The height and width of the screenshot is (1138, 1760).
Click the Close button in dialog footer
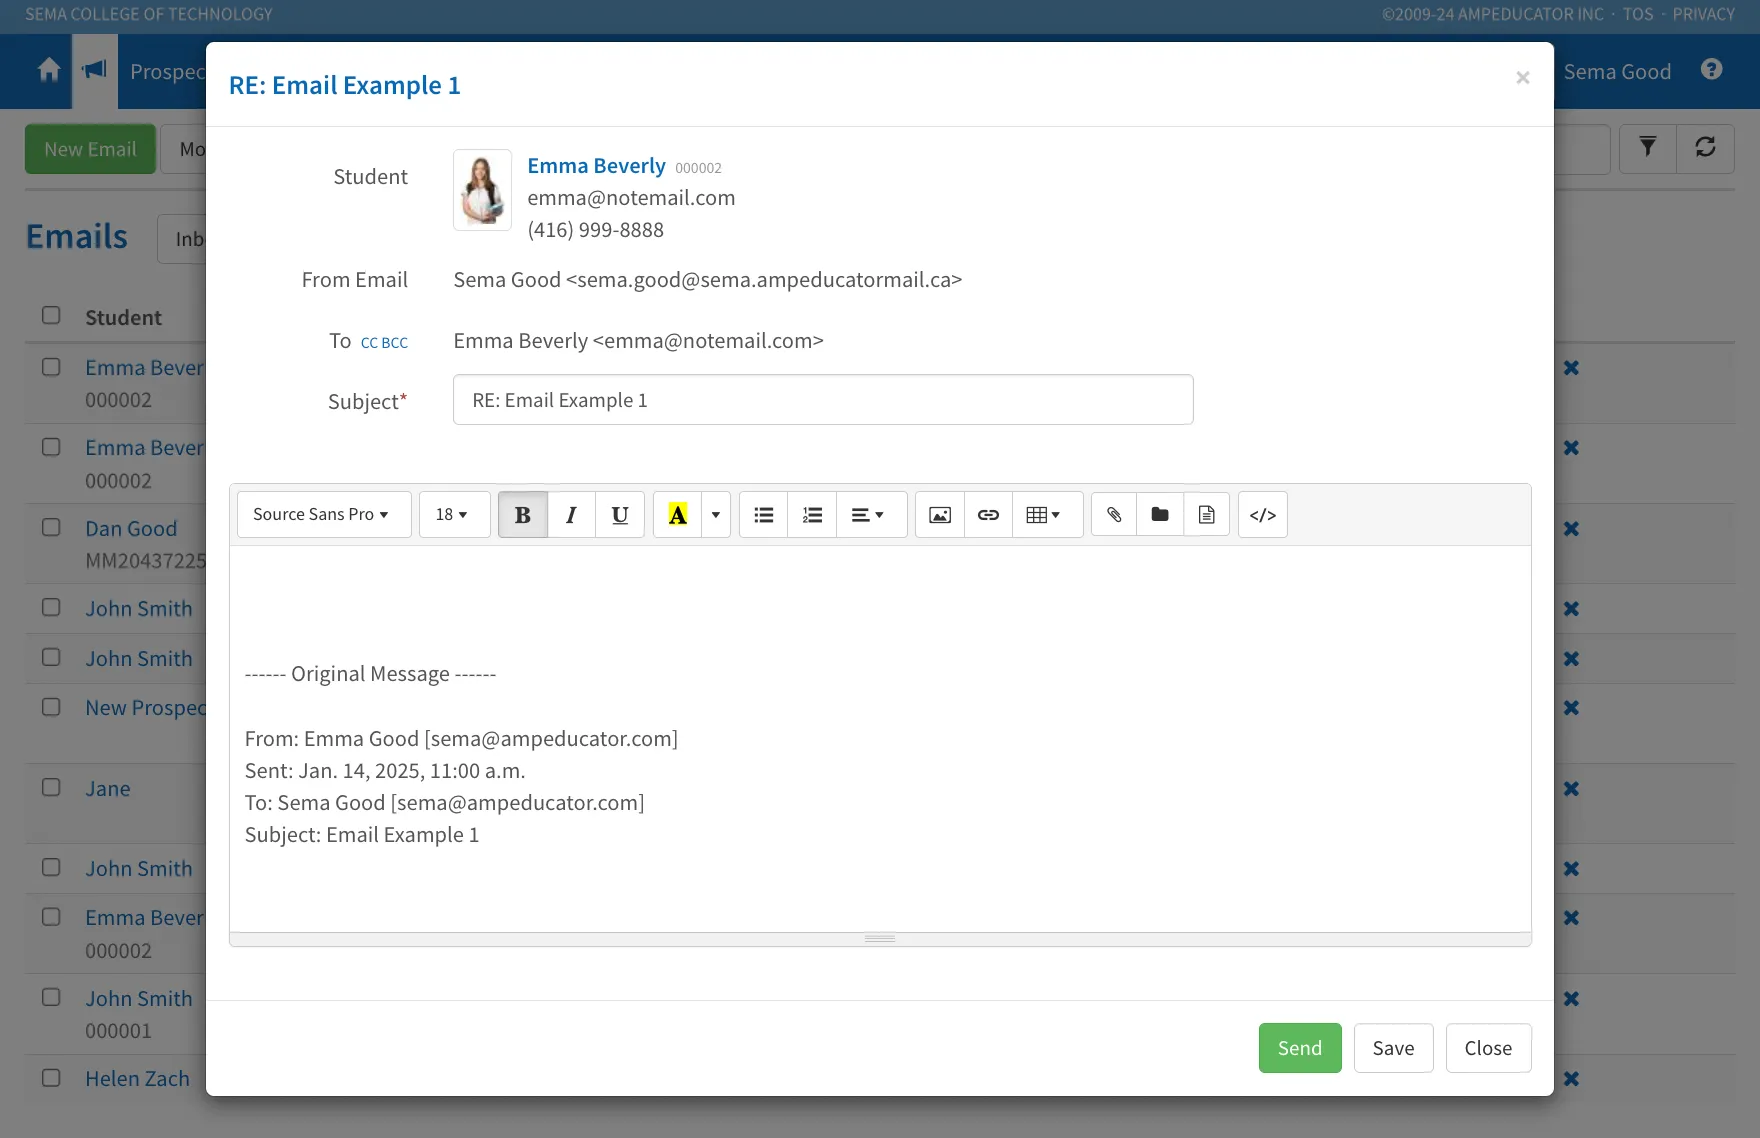(x=1488, y=1048)
